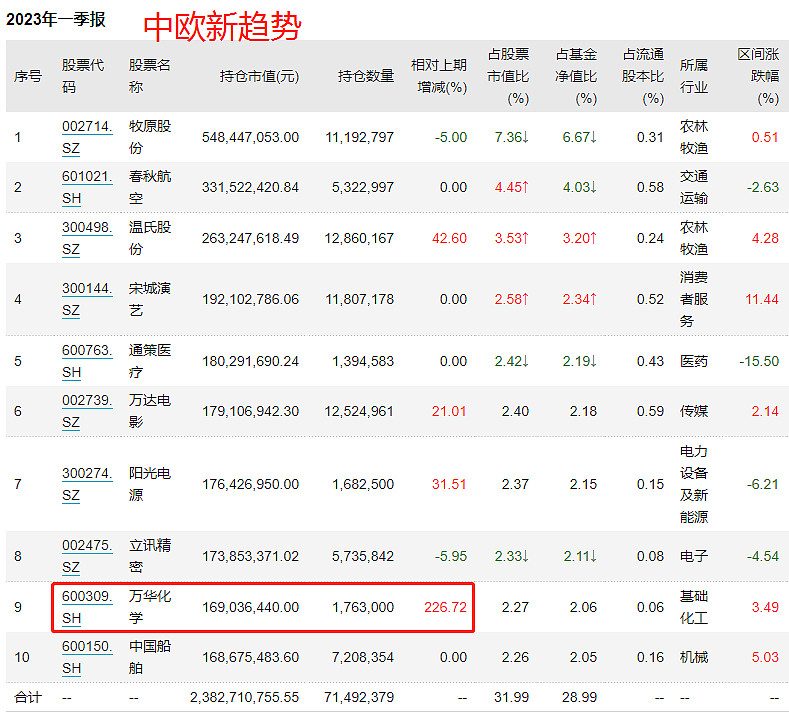789x717 pixels.
Task: Click change value 226.72
Action: (x=446, y=607)
